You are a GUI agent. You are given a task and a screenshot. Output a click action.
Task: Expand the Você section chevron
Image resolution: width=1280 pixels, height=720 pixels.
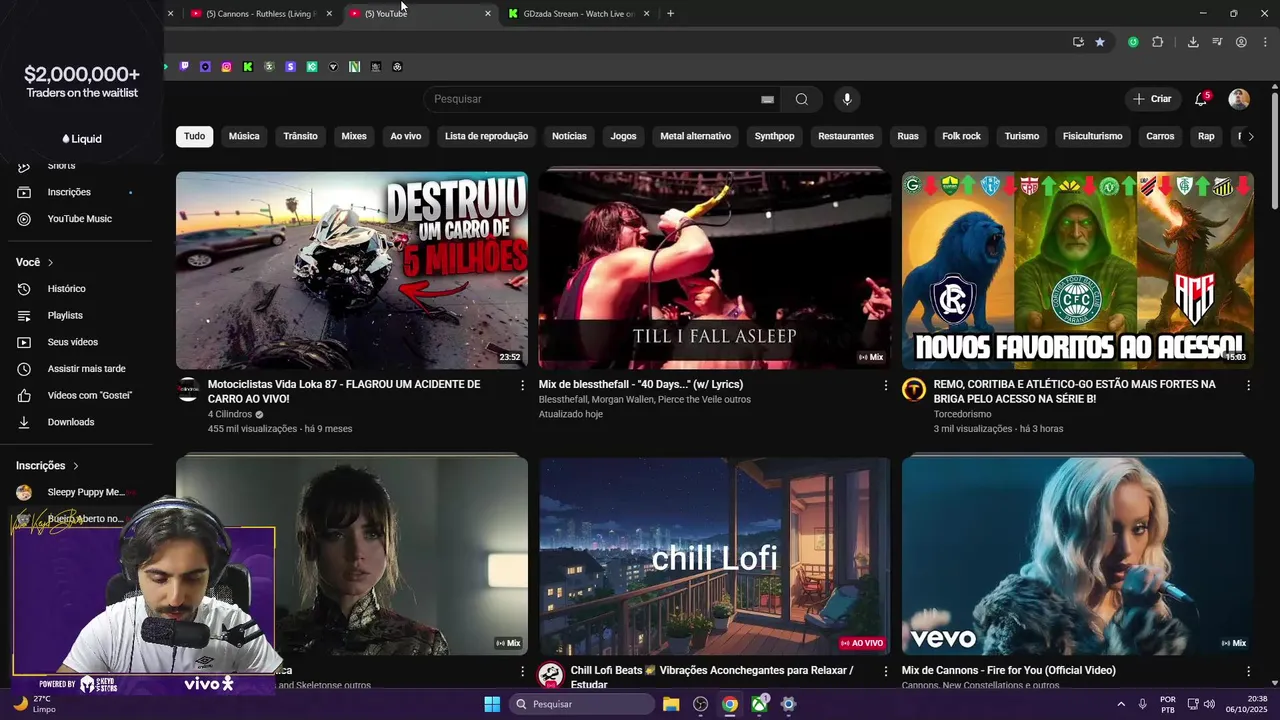(50, 263)
